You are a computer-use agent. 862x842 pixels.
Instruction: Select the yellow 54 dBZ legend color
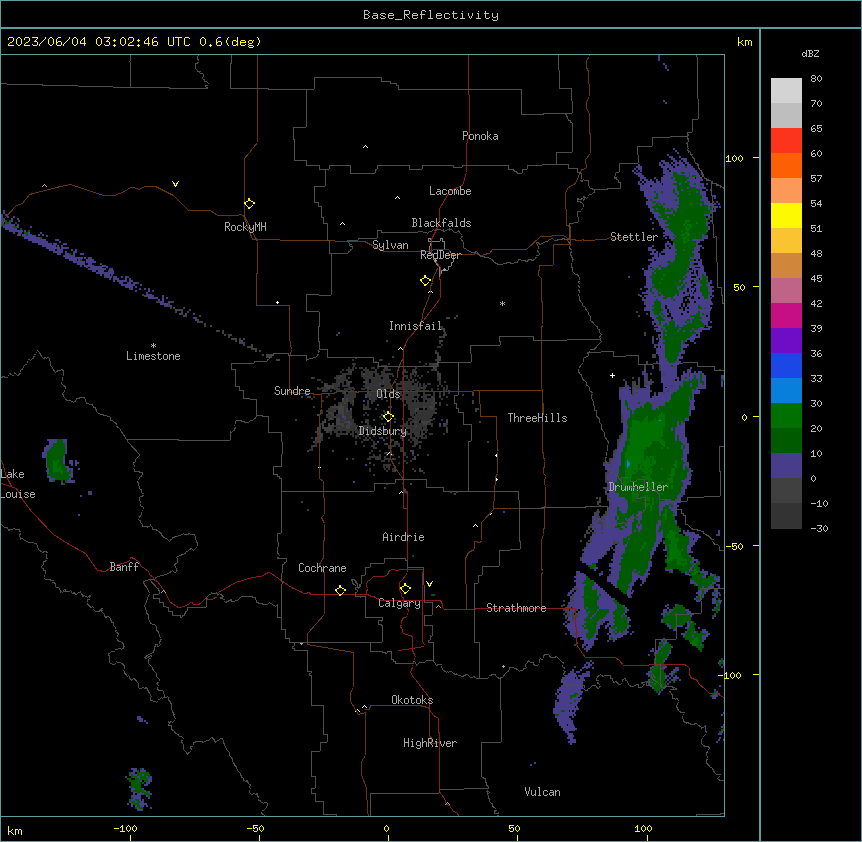click(x=786, y=215)
